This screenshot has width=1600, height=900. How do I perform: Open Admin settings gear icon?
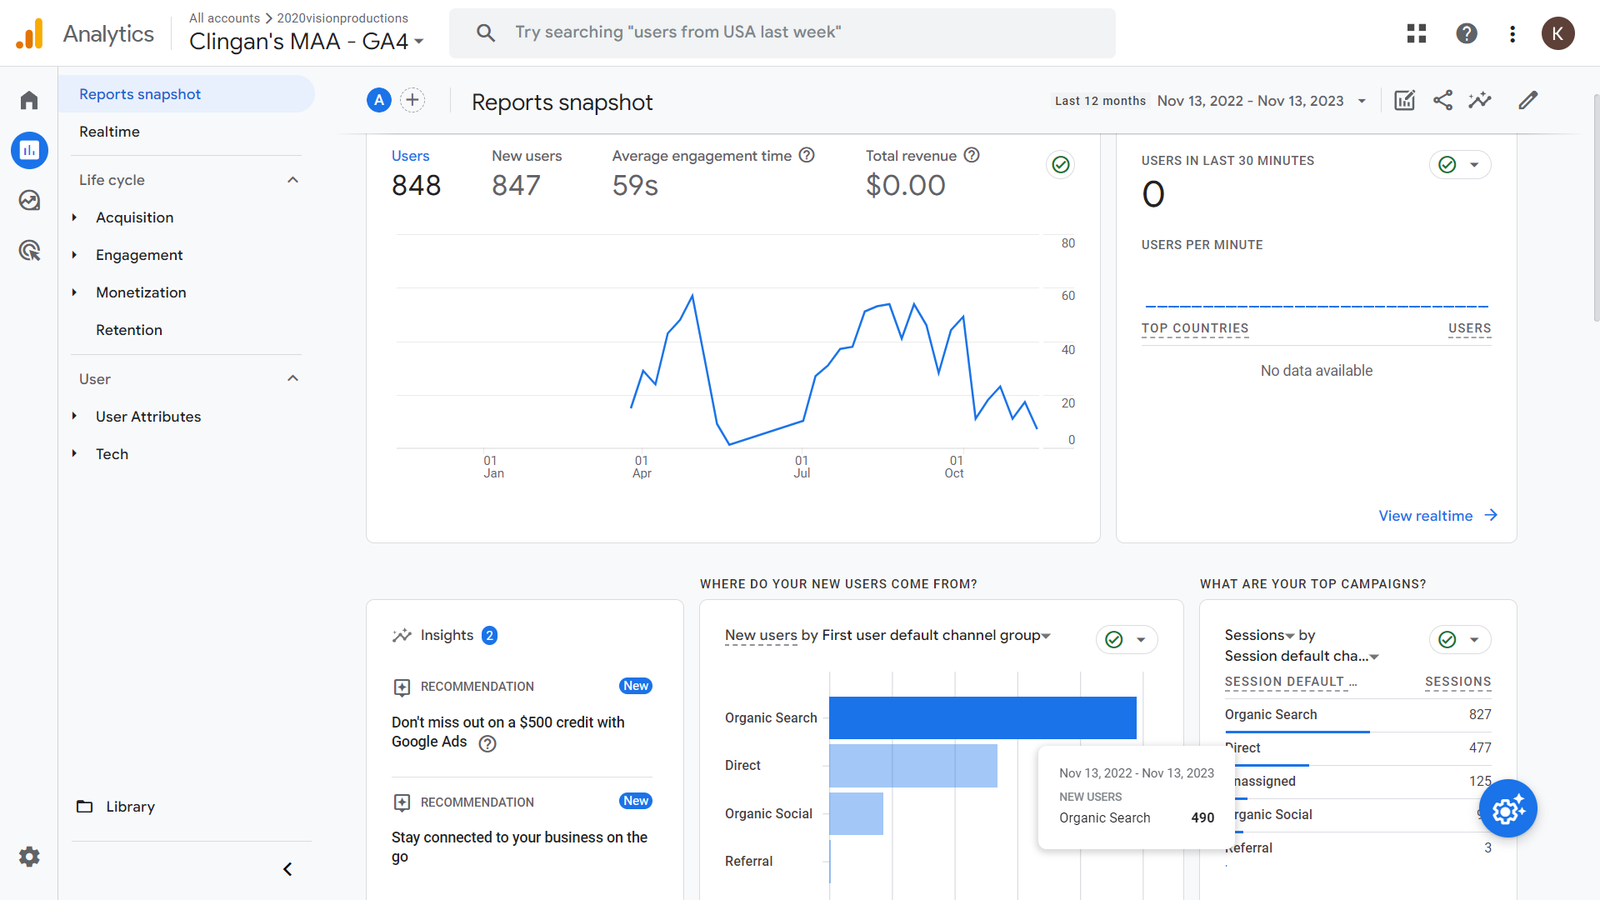(29, 857)
